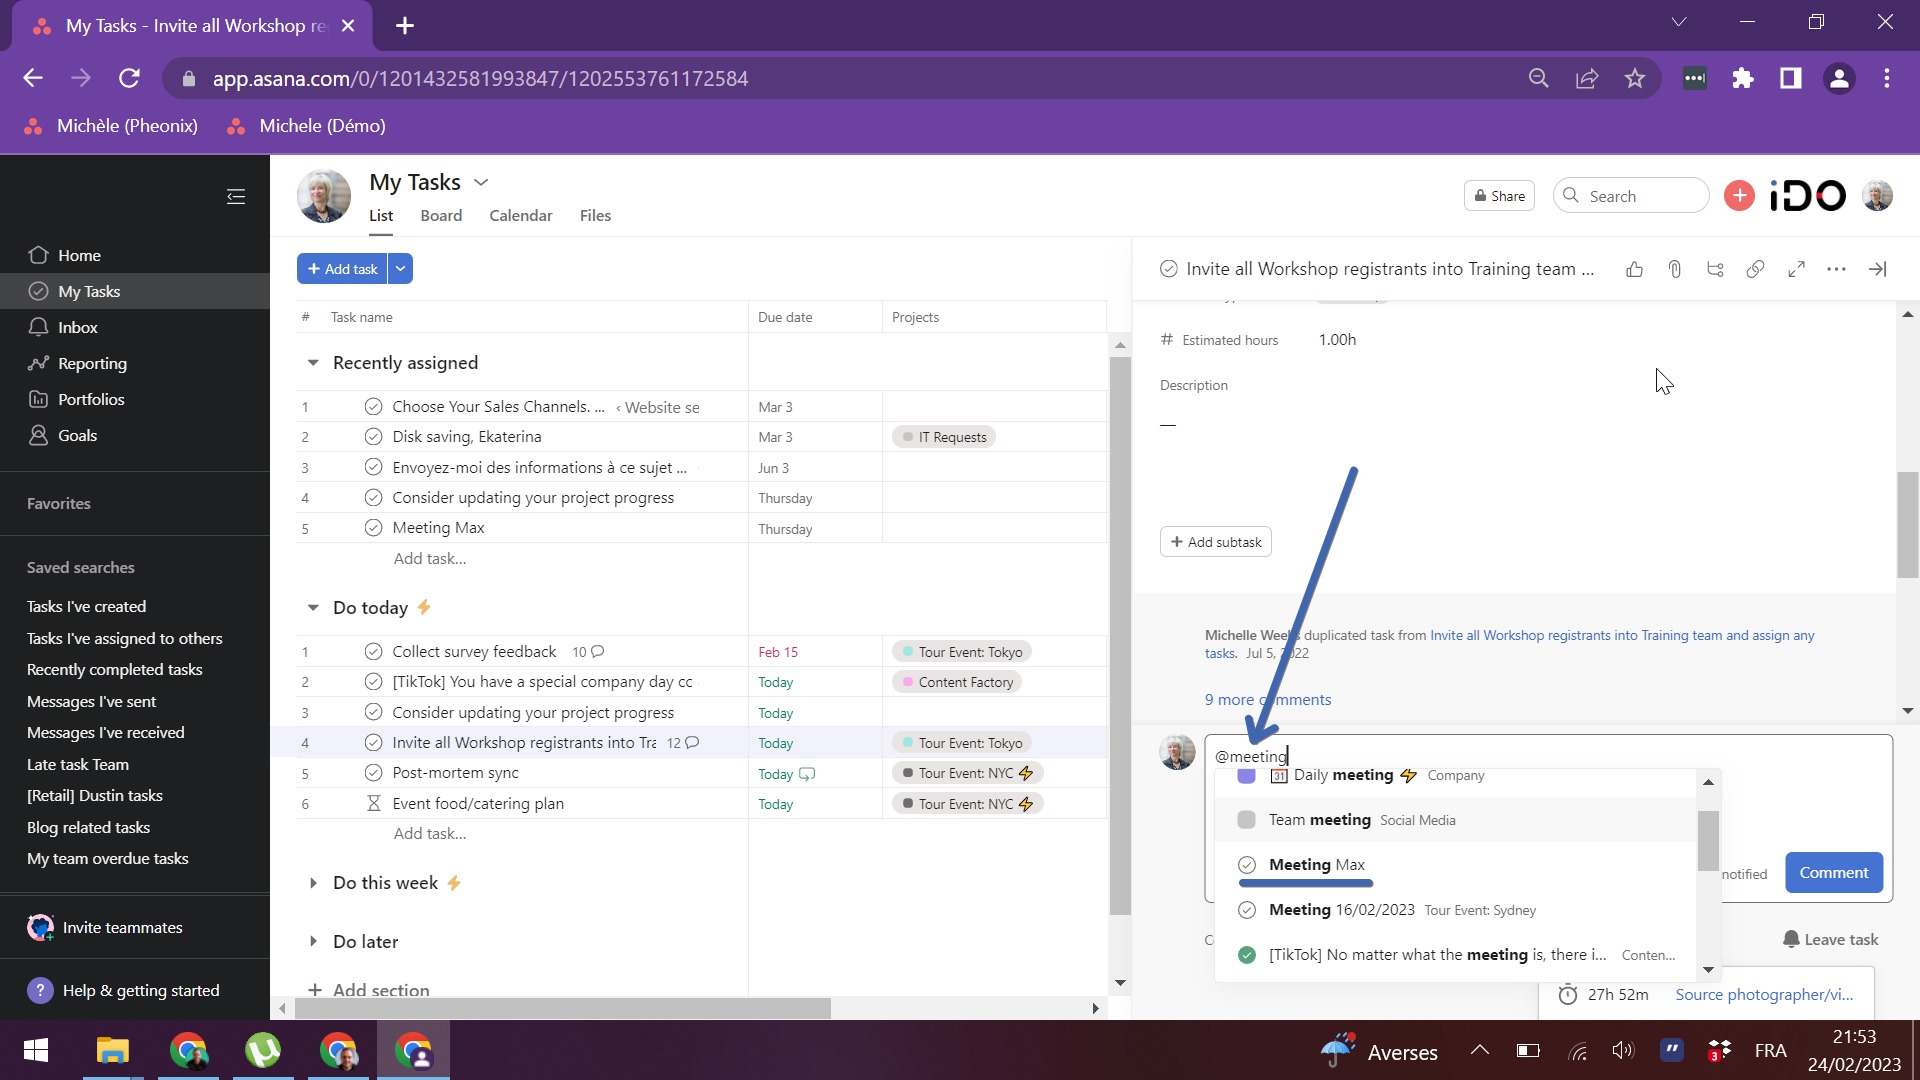Image resolution: width=1920 pixels, height=1080 pixels.
Task: Attach a file with paperclip icon
Action: tap(1675, 269)
